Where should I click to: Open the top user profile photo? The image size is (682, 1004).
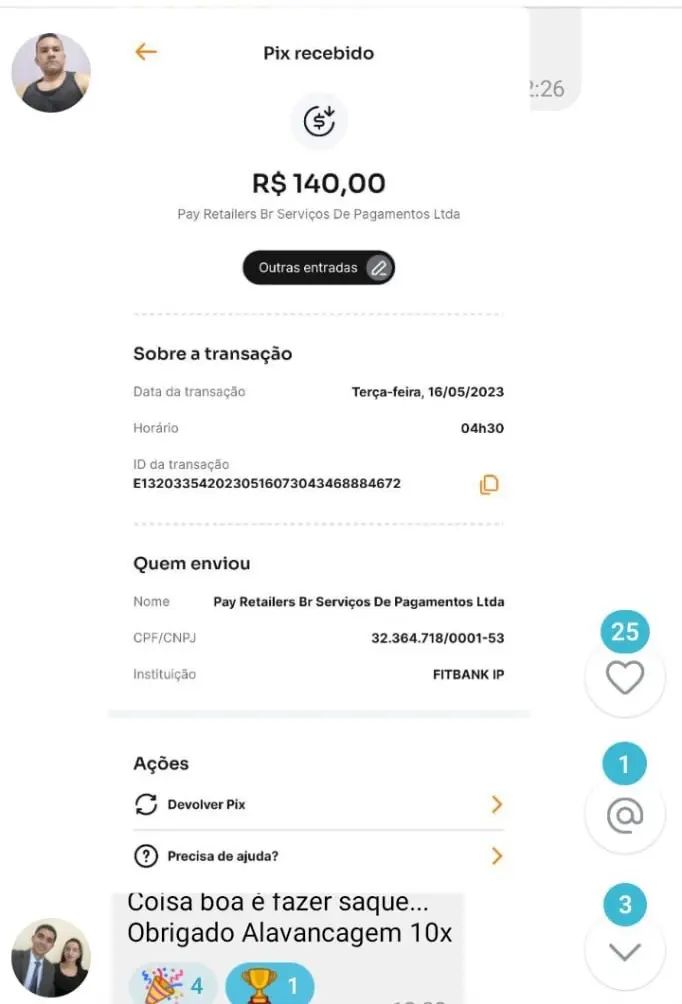pyautogui.click(x=51, y=72)
